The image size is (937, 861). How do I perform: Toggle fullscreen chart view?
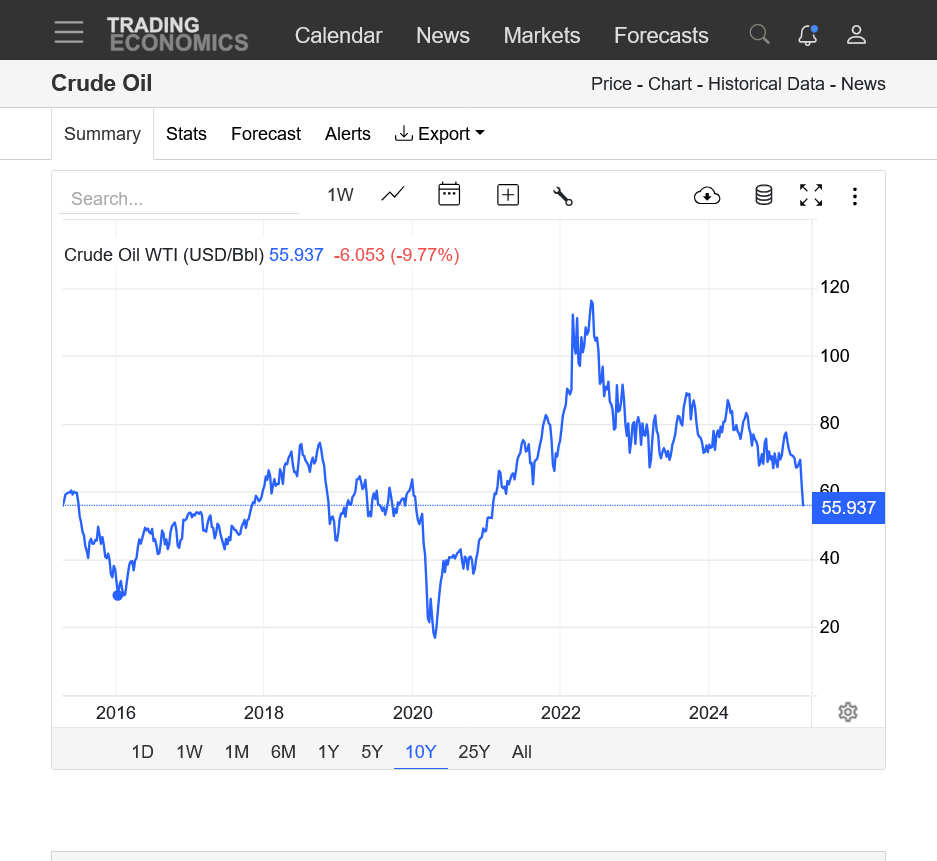811,195
